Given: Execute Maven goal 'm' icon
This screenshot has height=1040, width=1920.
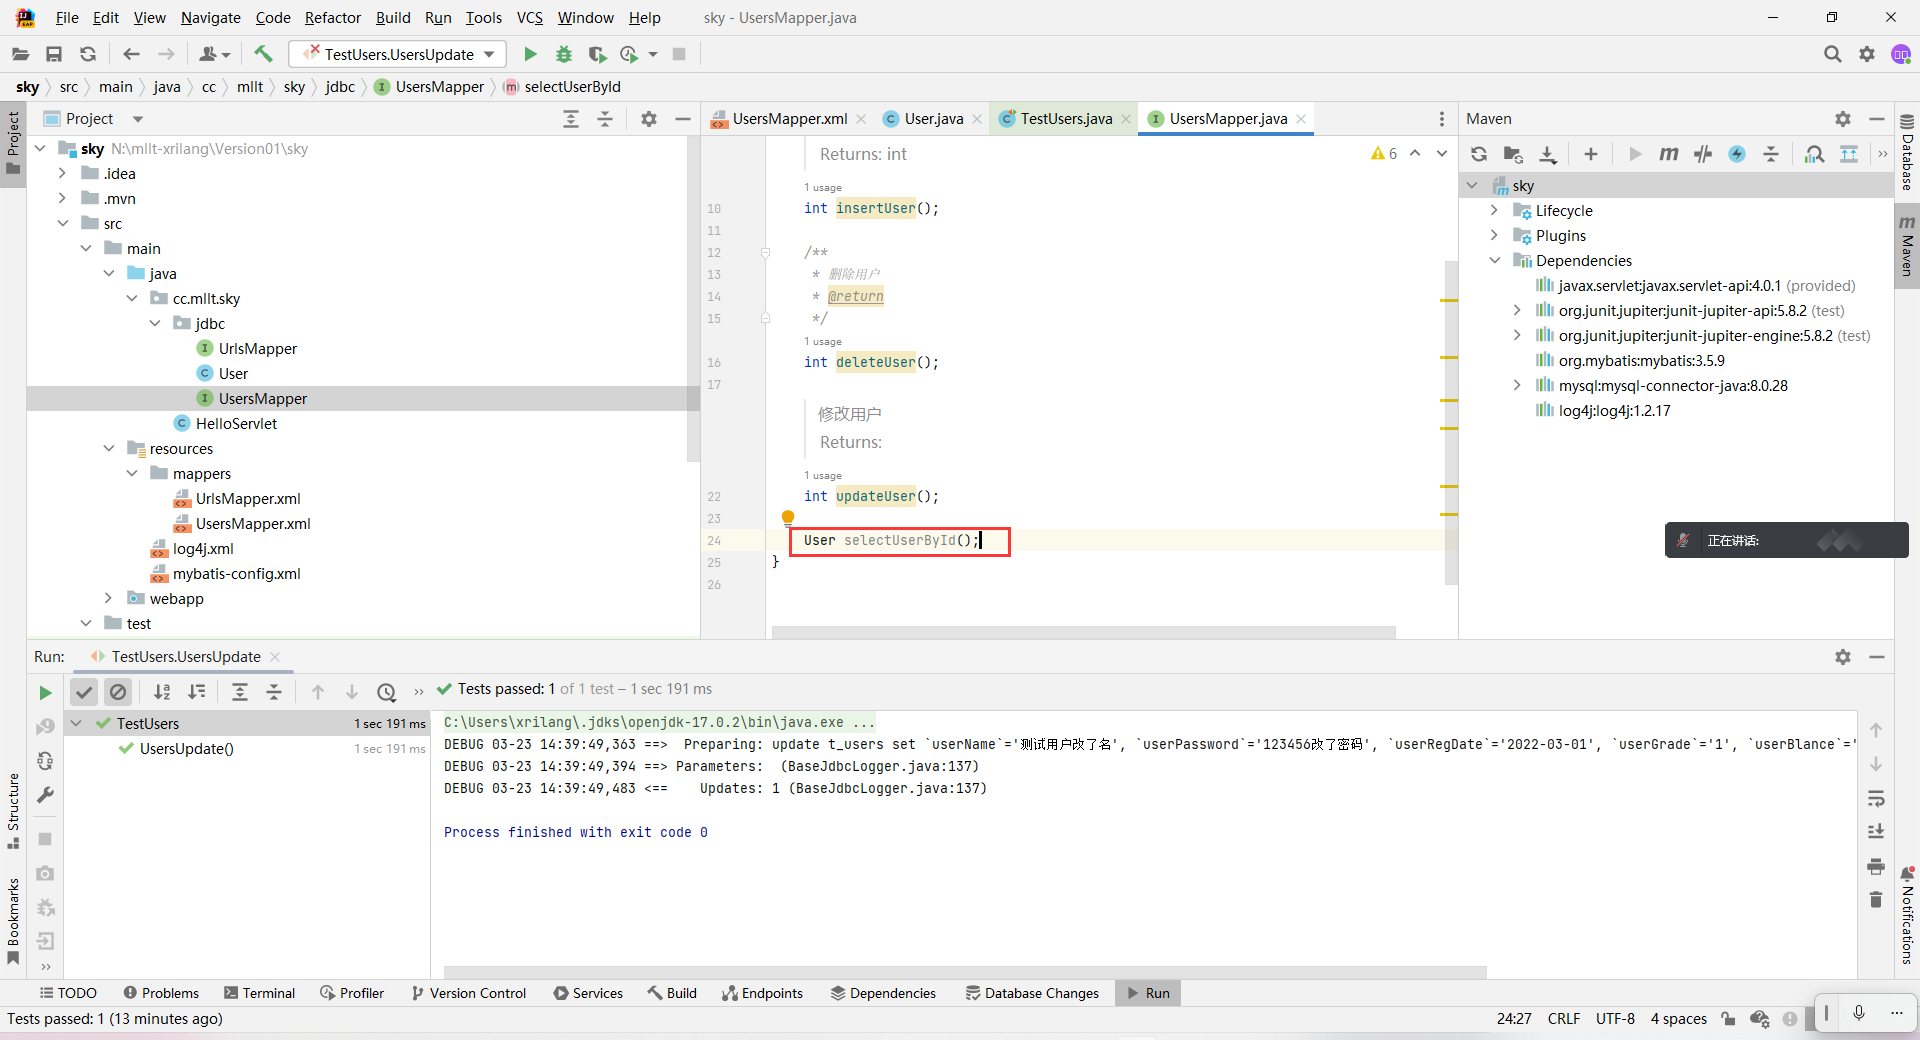Looking at the screenshot, I should 1669,154.
